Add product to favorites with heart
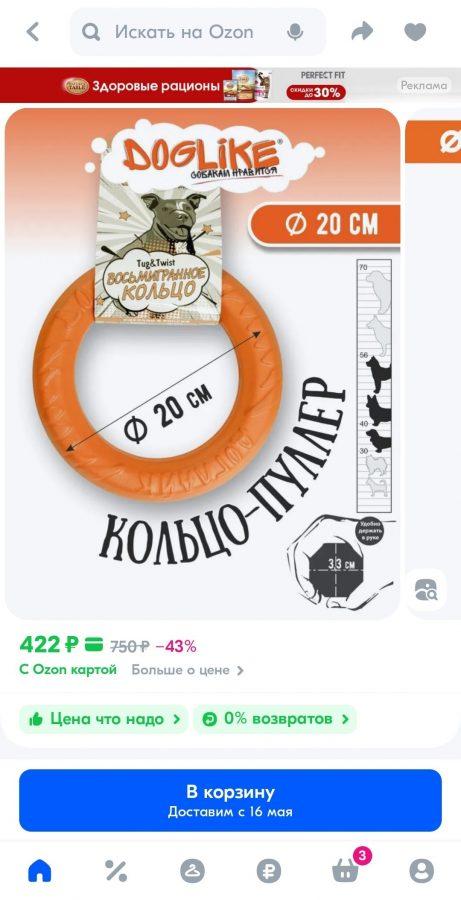Screen dimensions: 461x900 pyautogui.click(x=415, y=32)
